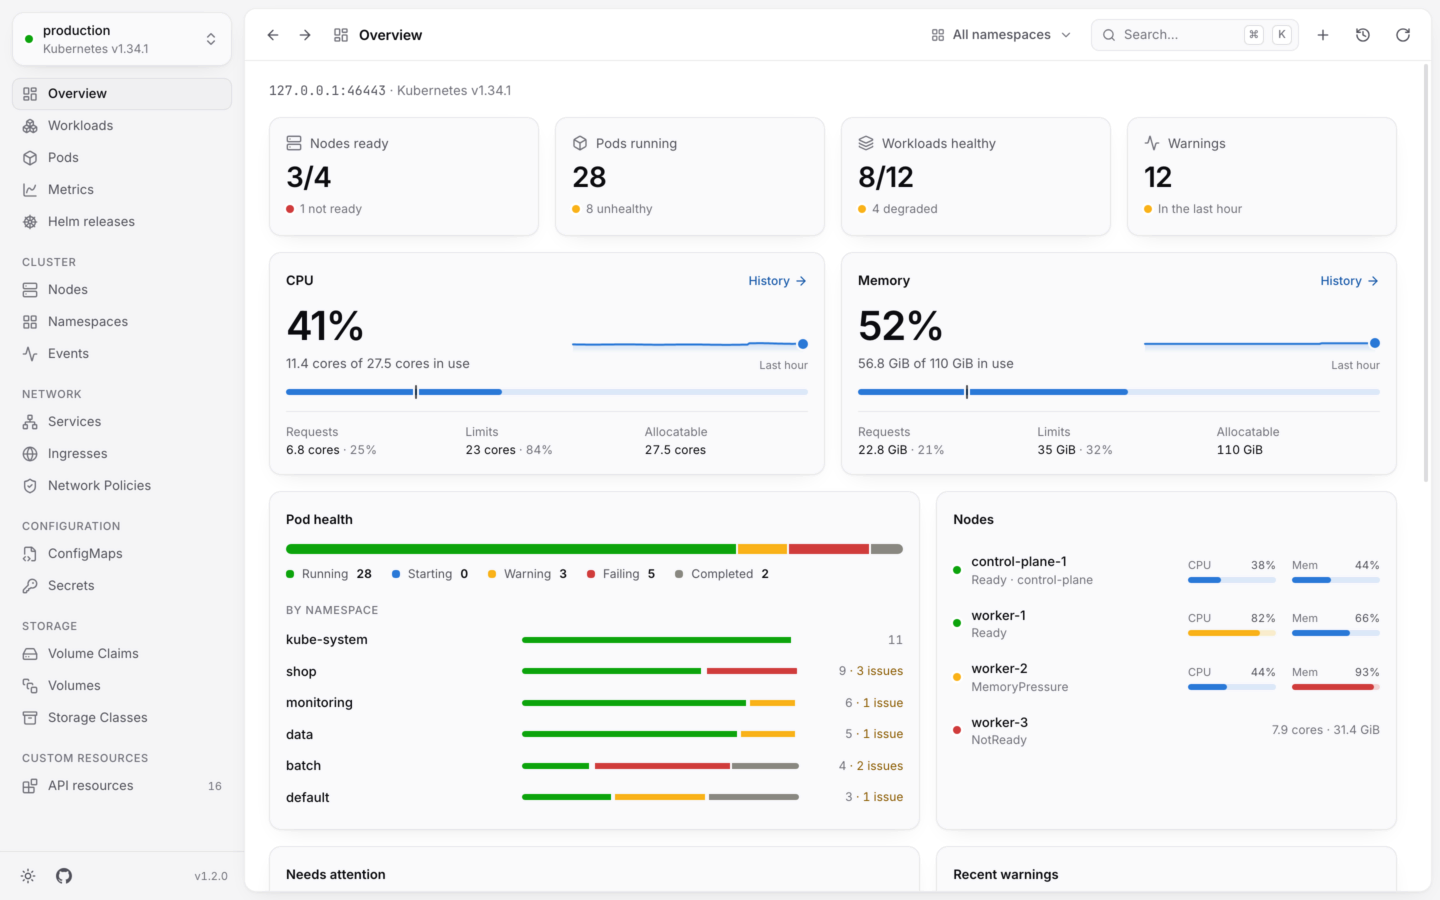Screen dimensions: 1440x900
Task: Toggle the light theme sun icon
Action: 28,876
